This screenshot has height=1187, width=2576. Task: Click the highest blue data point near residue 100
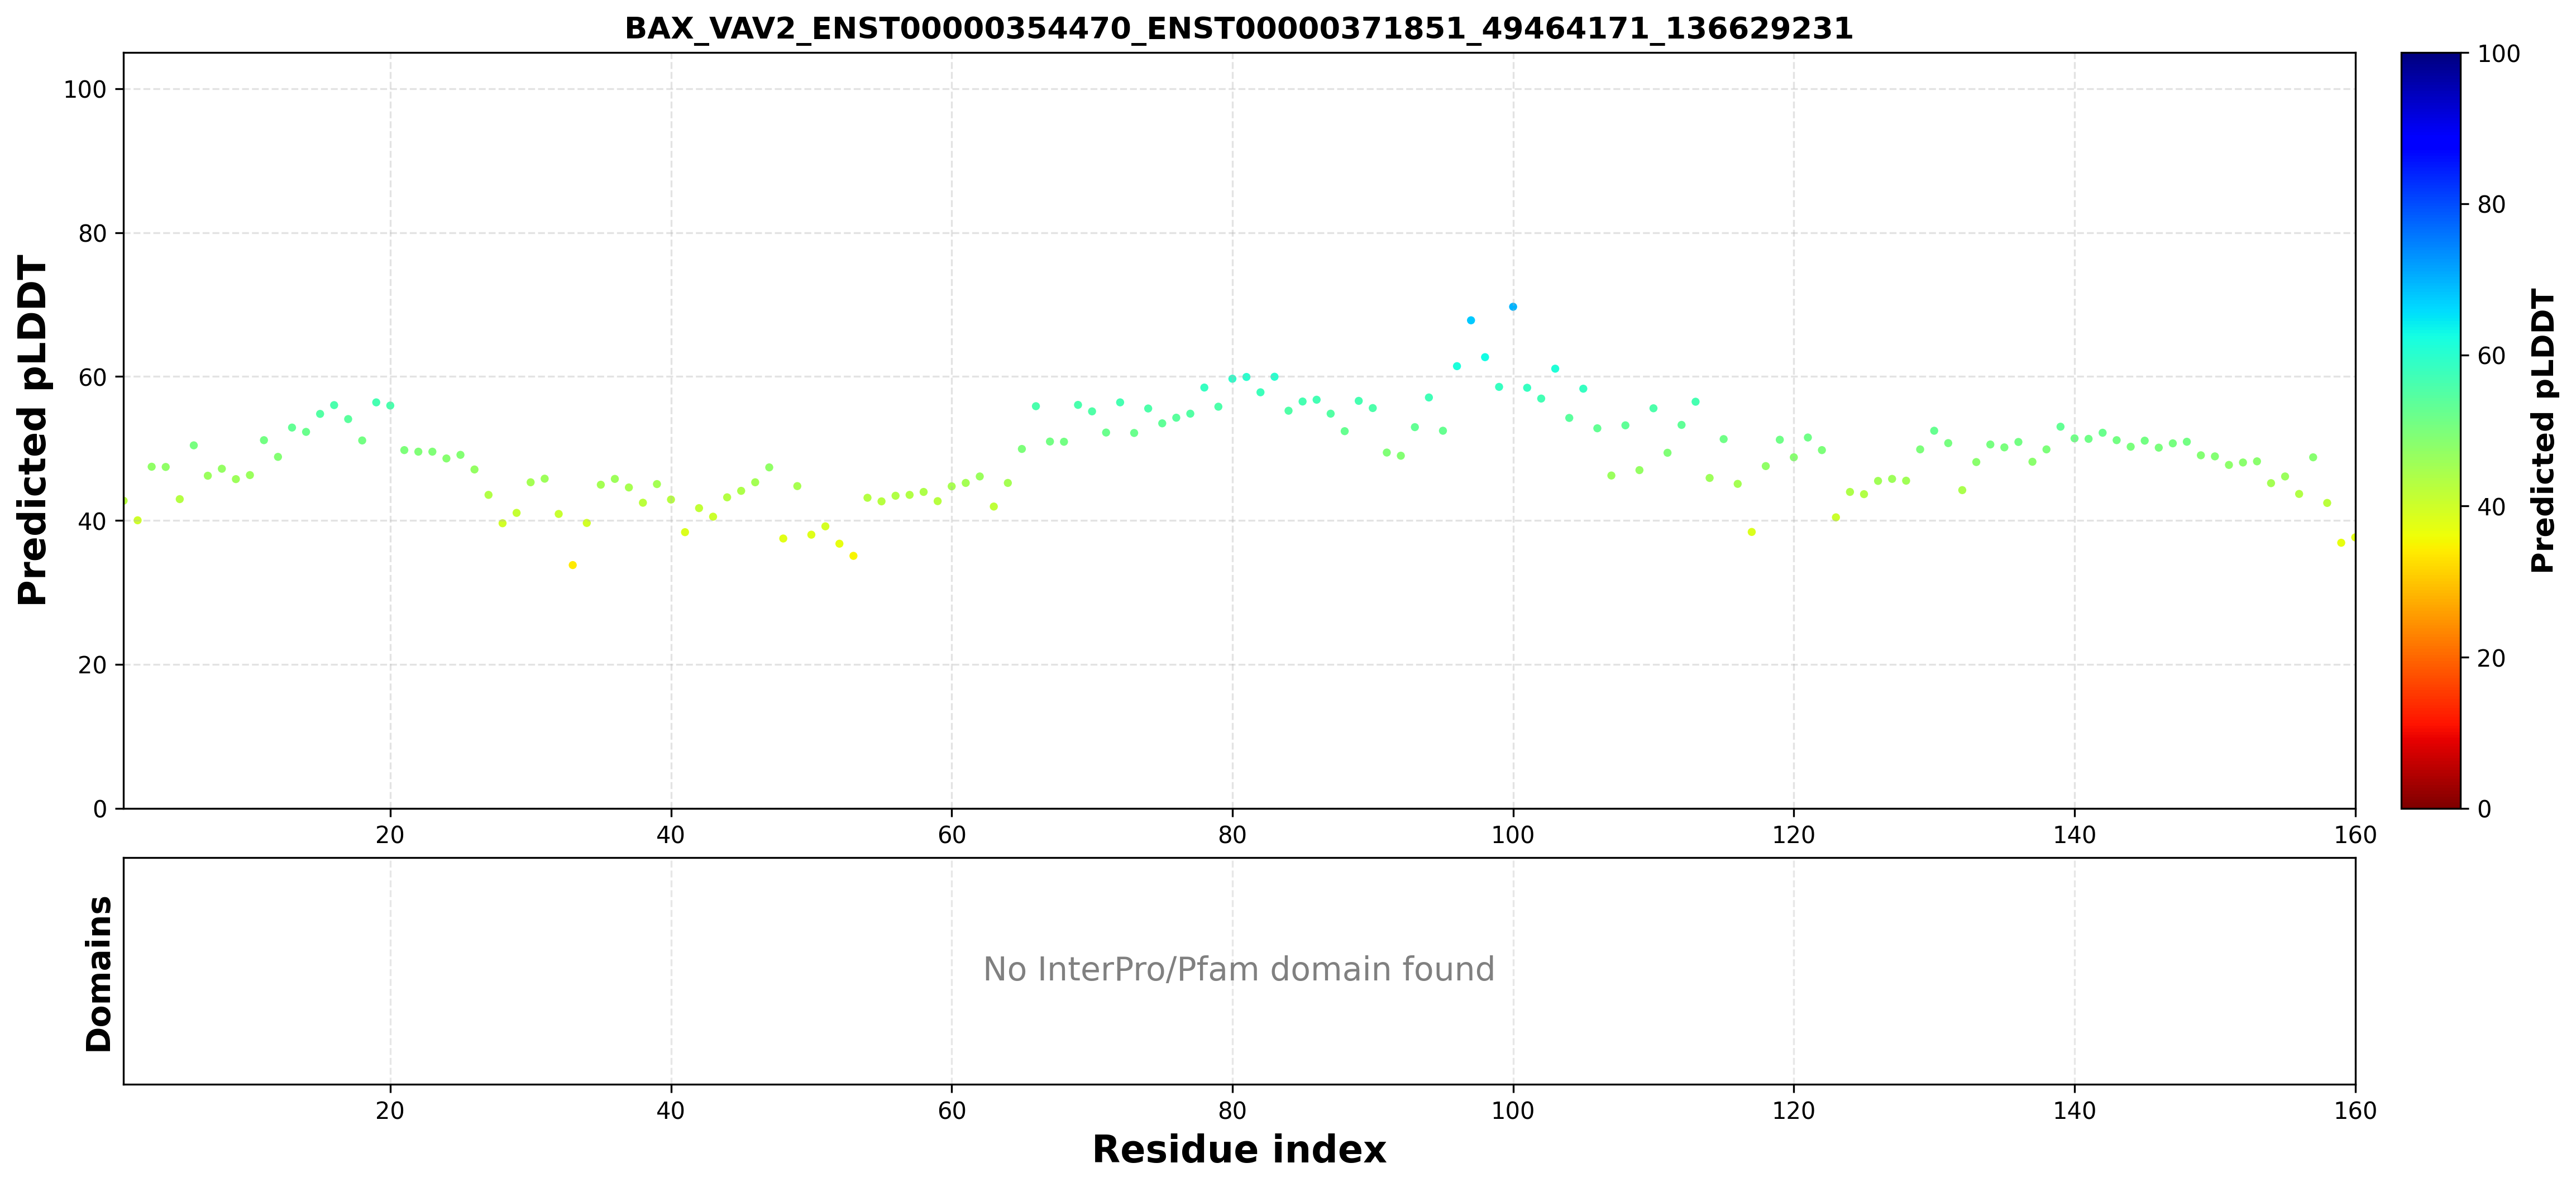[1513, 307]
